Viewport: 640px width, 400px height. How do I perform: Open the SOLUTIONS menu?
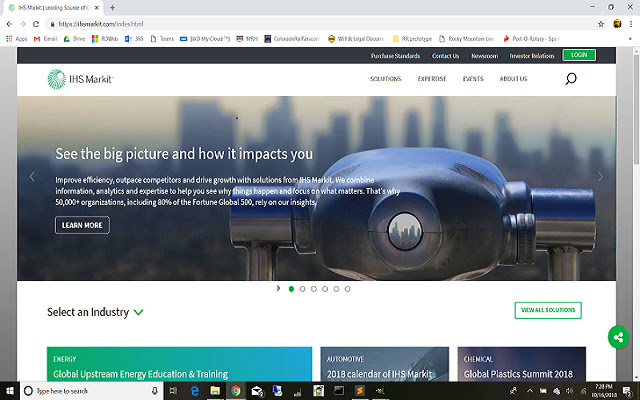pyautogui.click(x=386, y=78)
